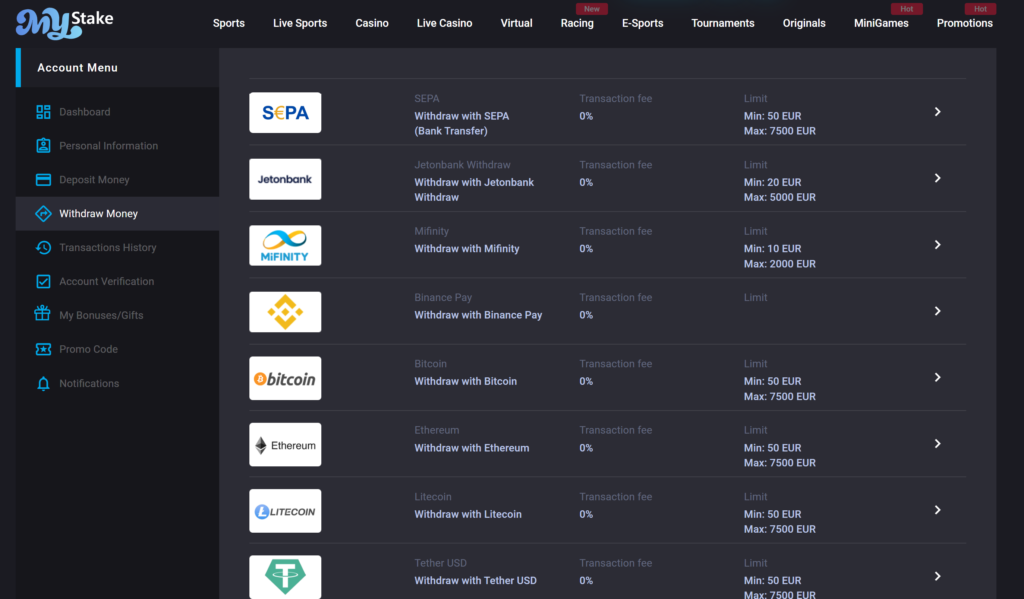Click the 'Max: 2000 EUR' limit text
1024x599 pixels.
780,264
